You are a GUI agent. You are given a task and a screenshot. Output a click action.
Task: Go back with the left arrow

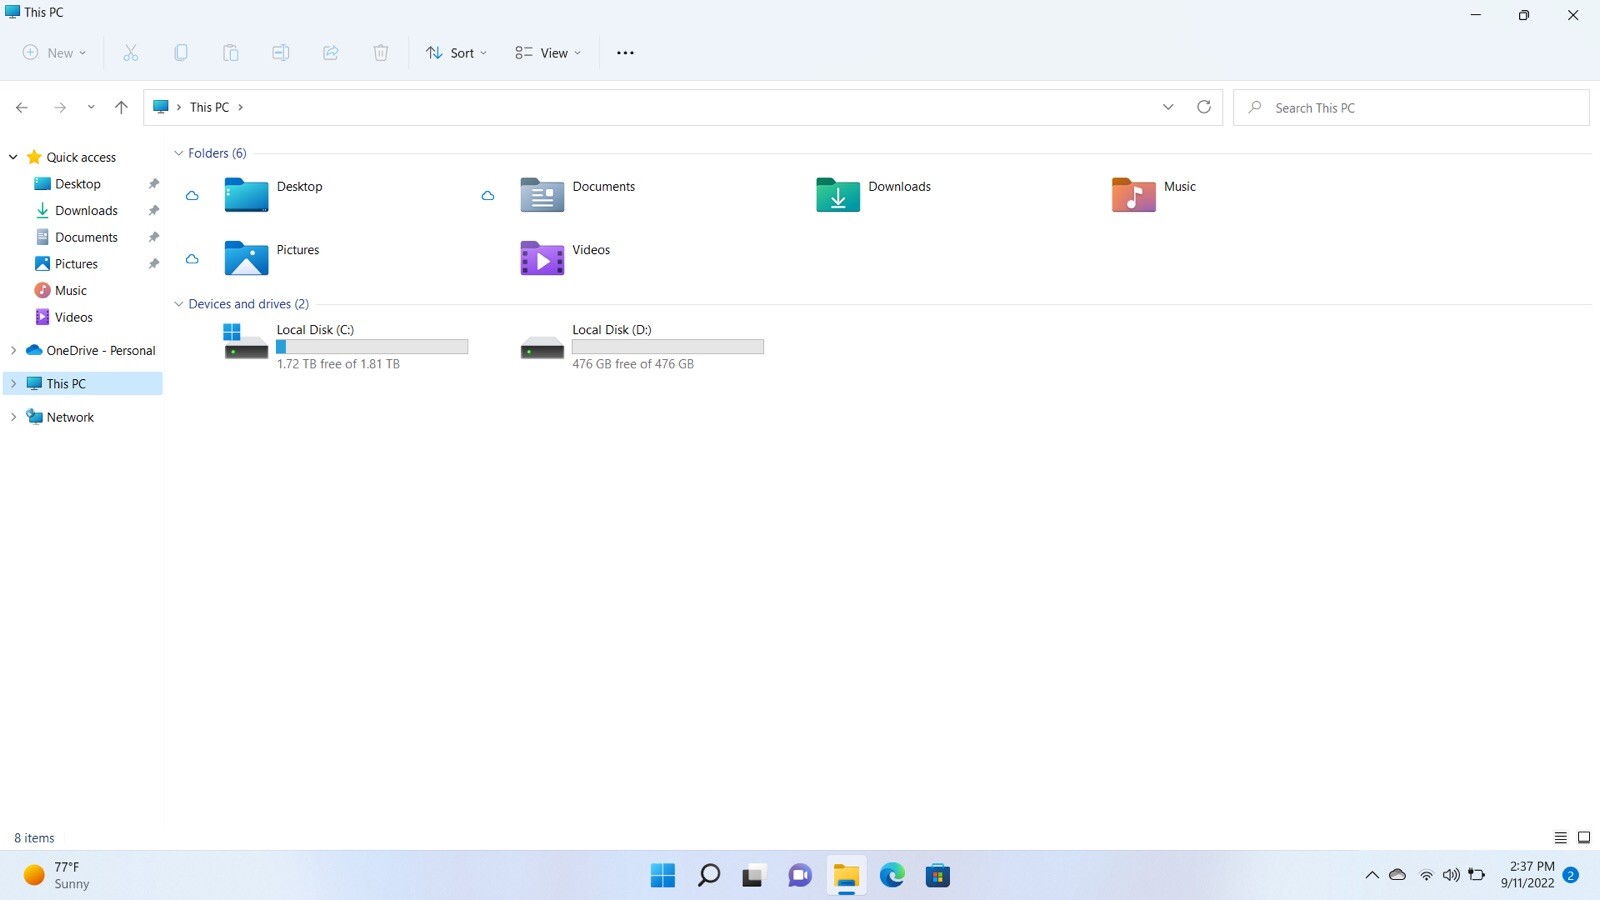(22, 107)
